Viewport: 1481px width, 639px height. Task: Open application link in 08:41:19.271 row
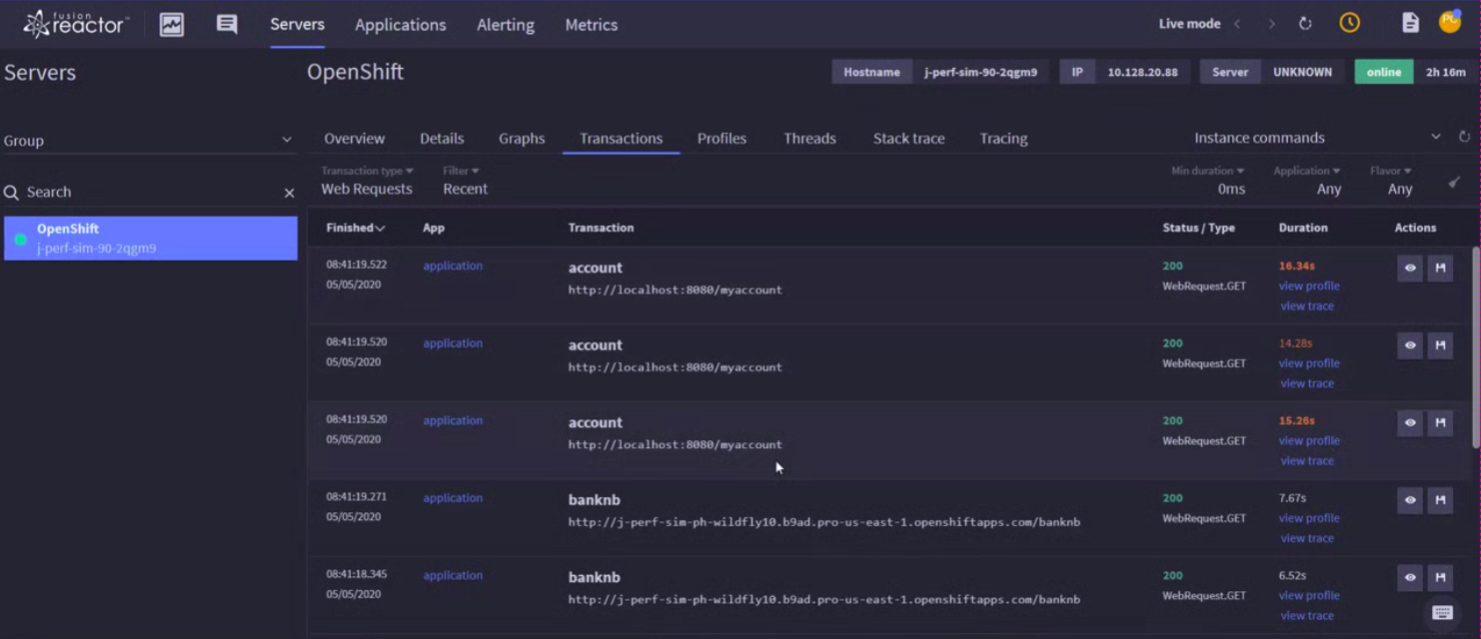pos(453,498)
